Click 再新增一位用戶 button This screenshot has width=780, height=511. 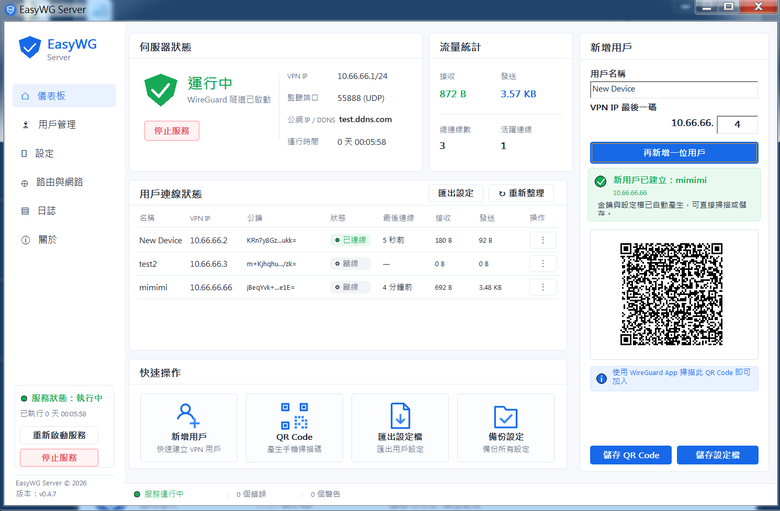click(x=674, y=153)
